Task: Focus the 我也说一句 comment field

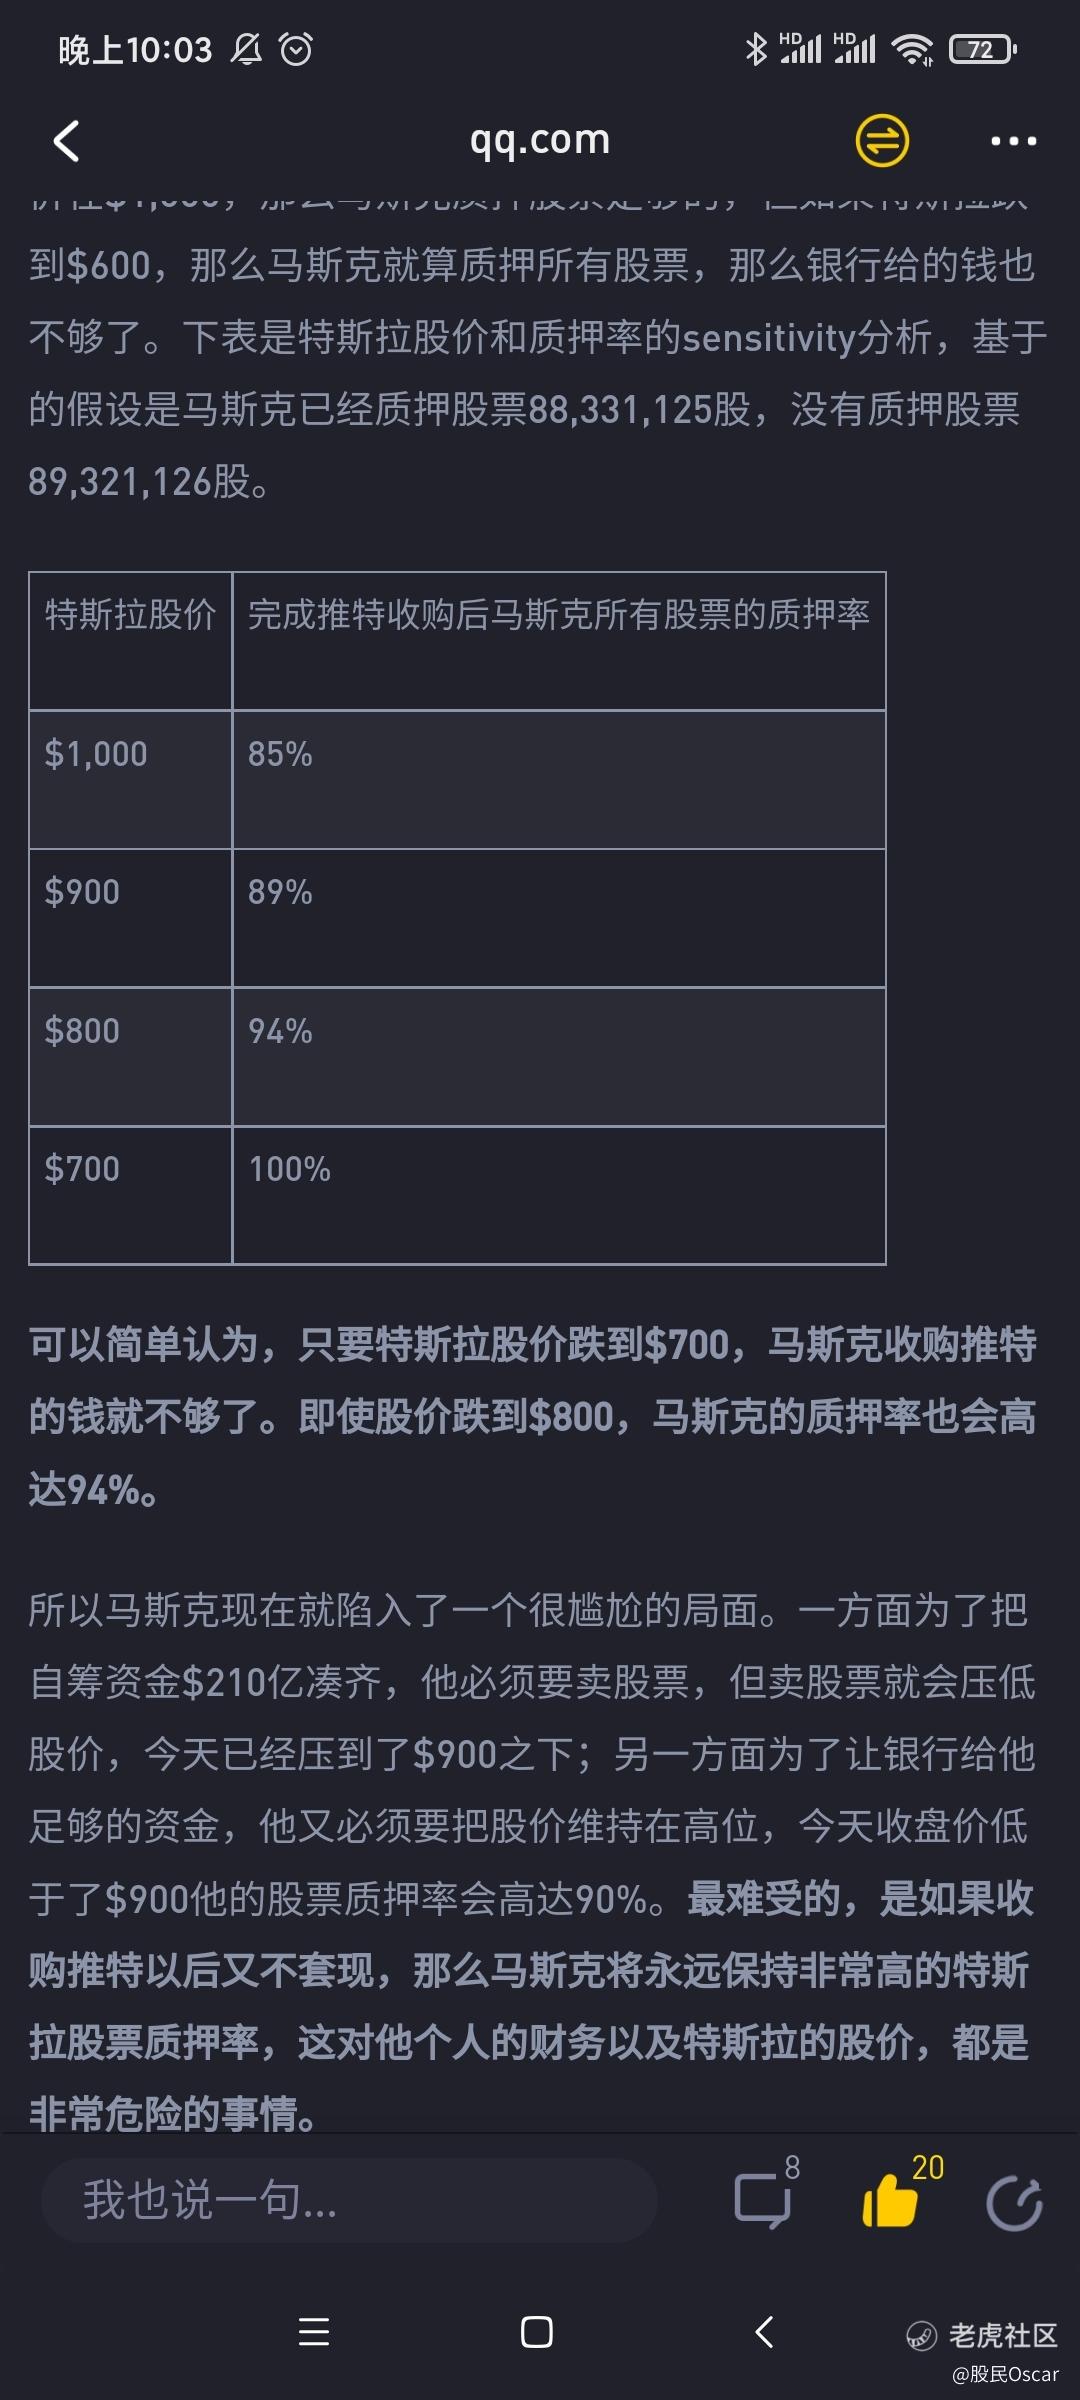Action: coord(349,2199)
